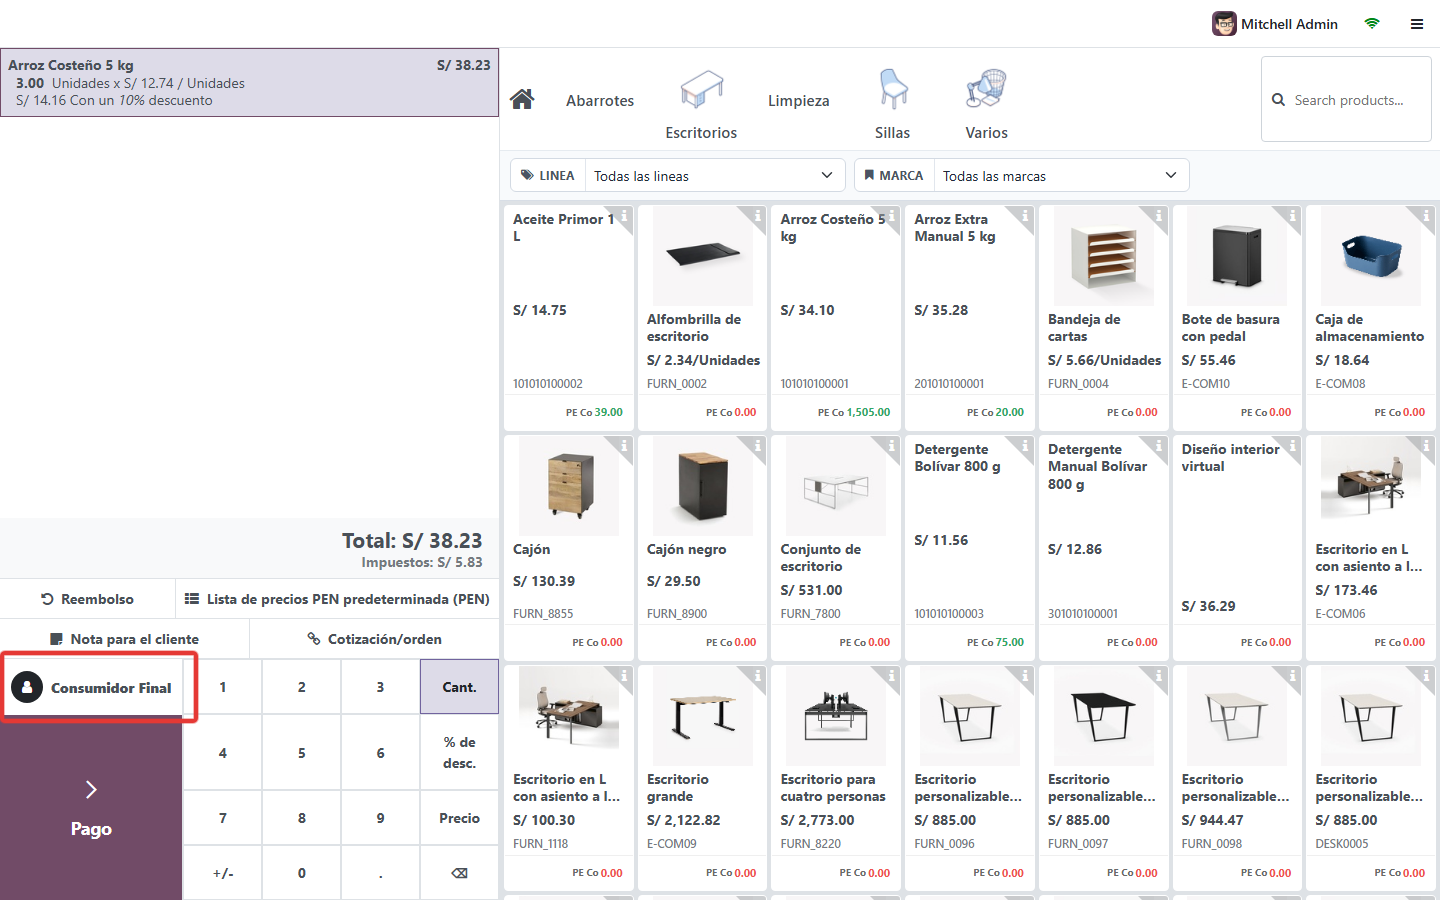Click the Reembolso button
Viewport: 1440px width, 900px height.
click(88, 599)
